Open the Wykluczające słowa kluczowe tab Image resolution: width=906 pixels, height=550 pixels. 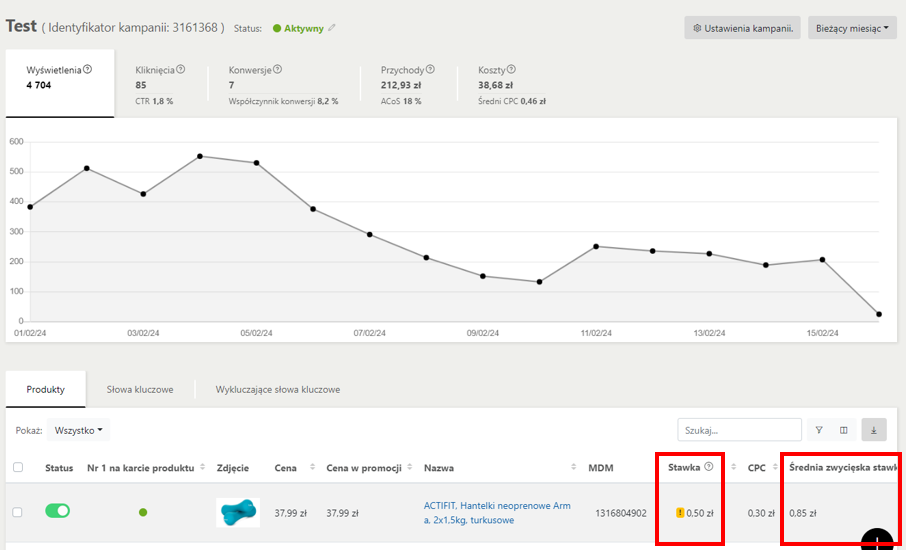point(278,389)
